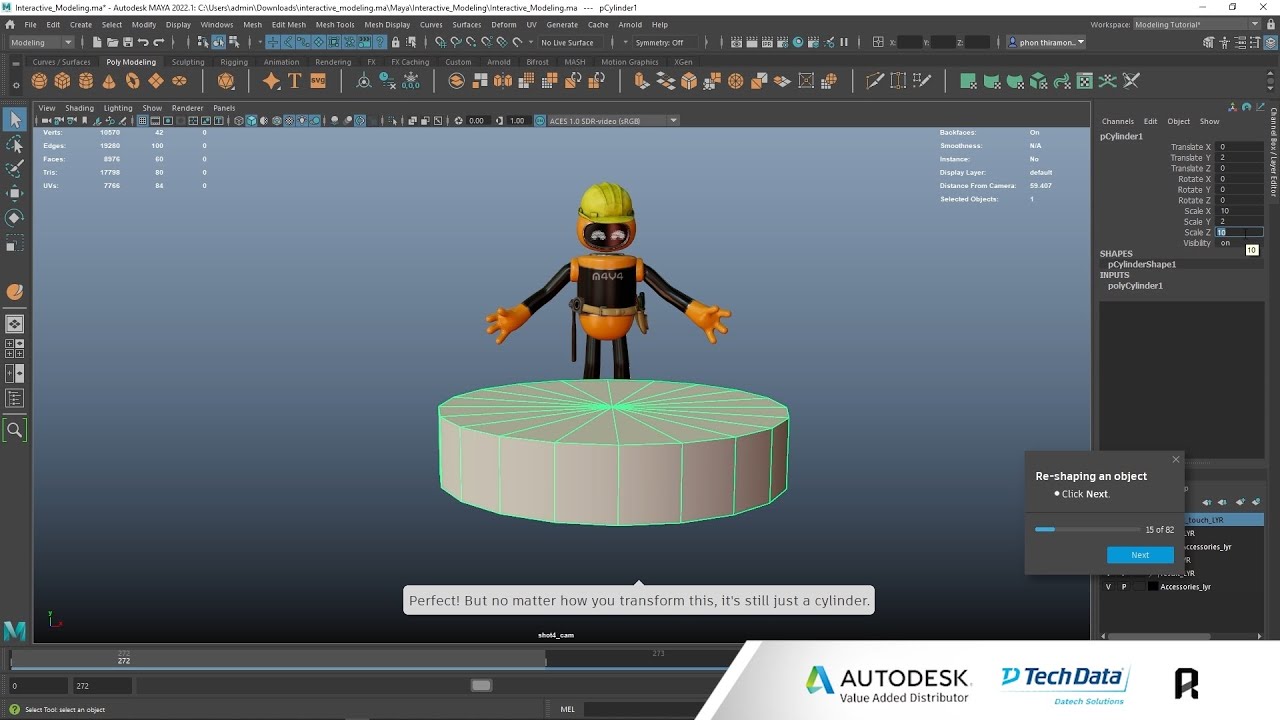Click the polygon Type text tool
Screen dimensions: 1280x720
click(x=295, y=81)
